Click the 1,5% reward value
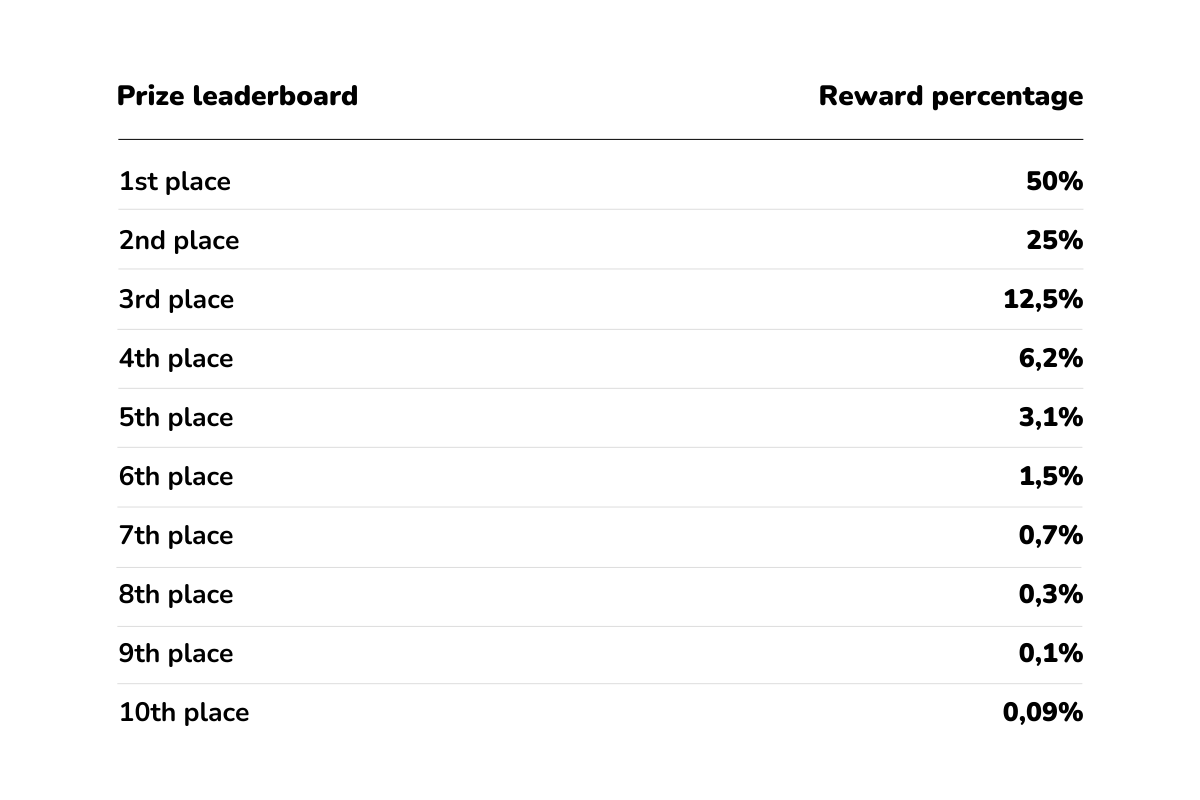 [1050, 477]
